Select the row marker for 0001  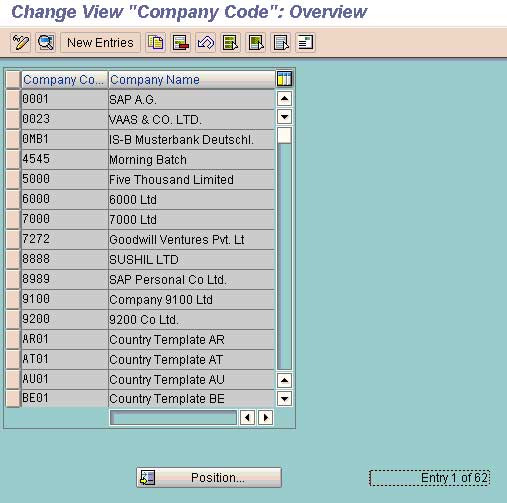[x=13, y=99]
